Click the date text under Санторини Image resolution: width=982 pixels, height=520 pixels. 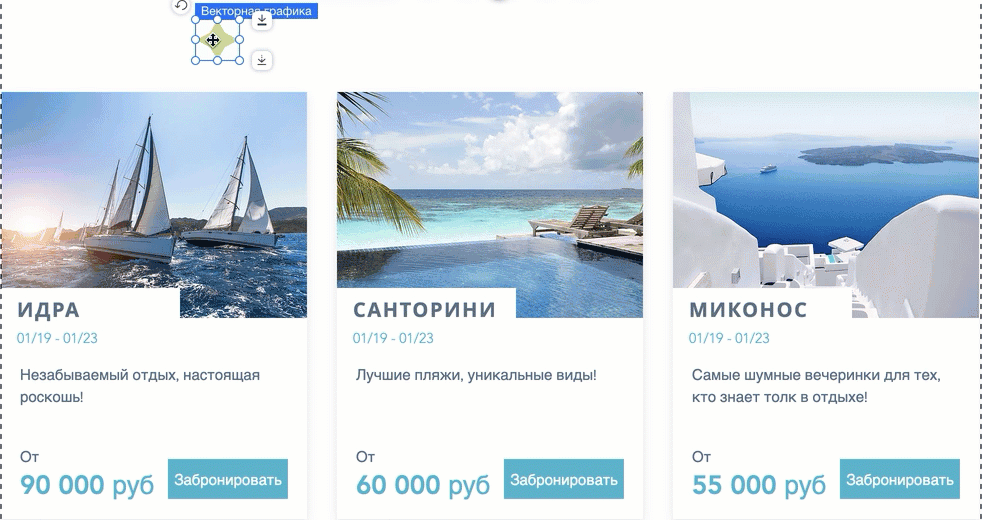393,338
